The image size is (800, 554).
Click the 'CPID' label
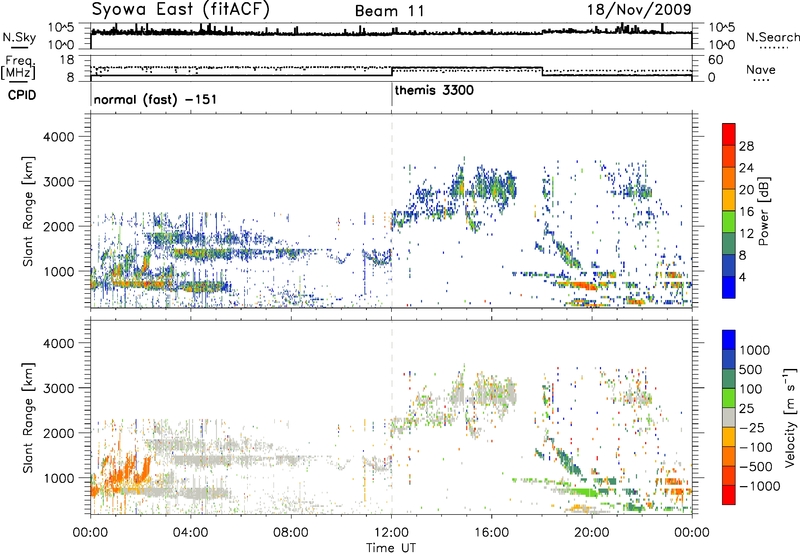click(x=22, y=95)
